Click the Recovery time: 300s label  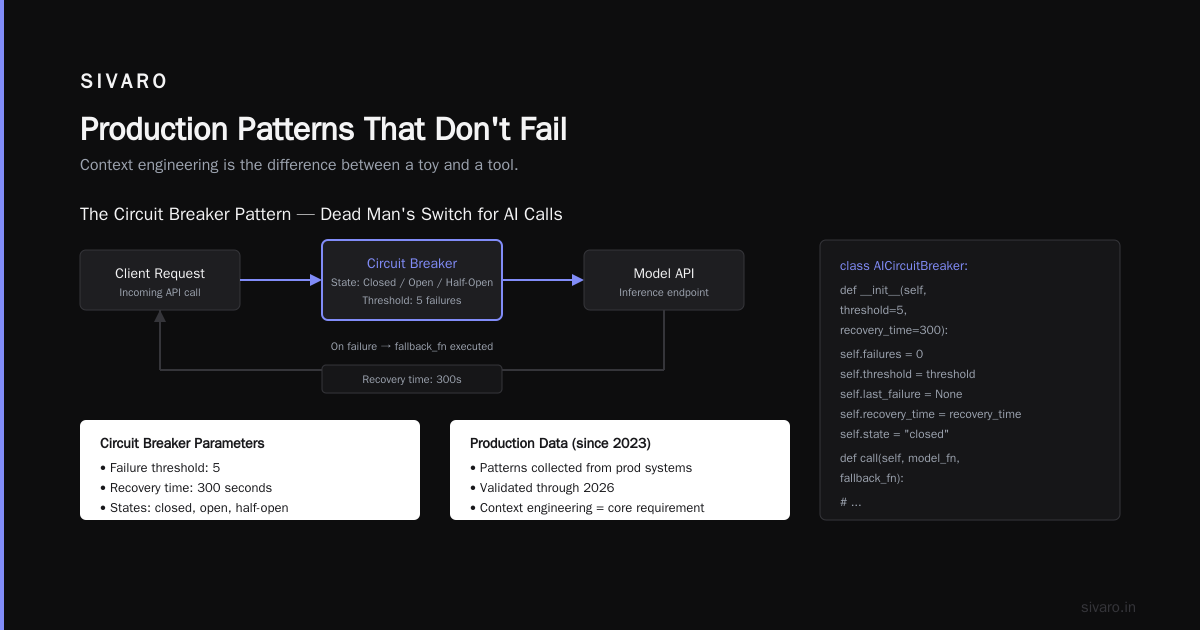tap(412, 380)
